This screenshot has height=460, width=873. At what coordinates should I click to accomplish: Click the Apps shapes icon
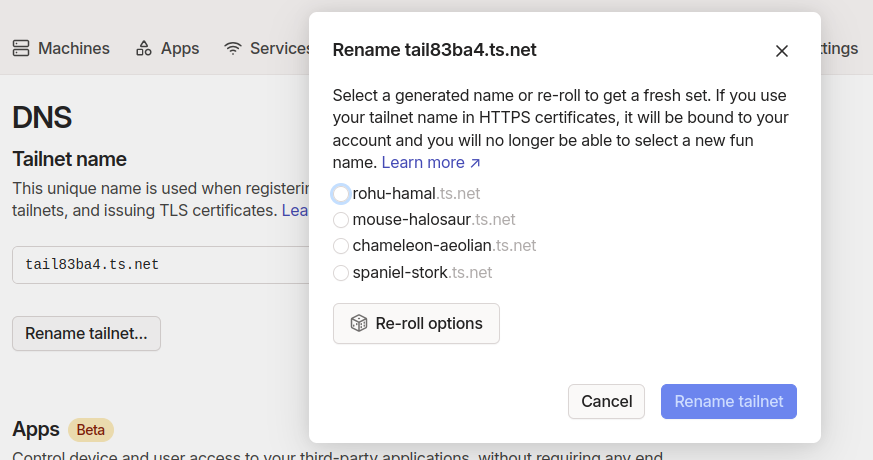144,48
